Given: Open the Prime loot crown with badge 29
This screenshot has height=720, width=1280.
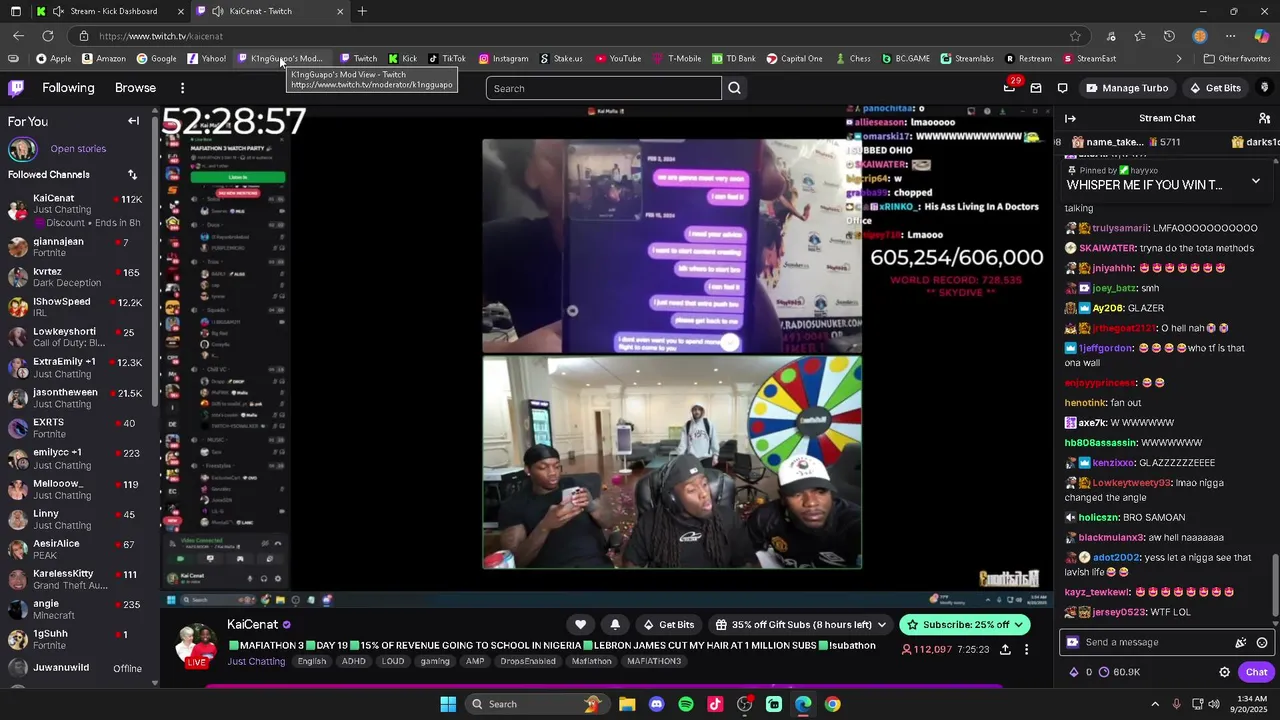Looking at the screenshot, I should point(1010,87).
